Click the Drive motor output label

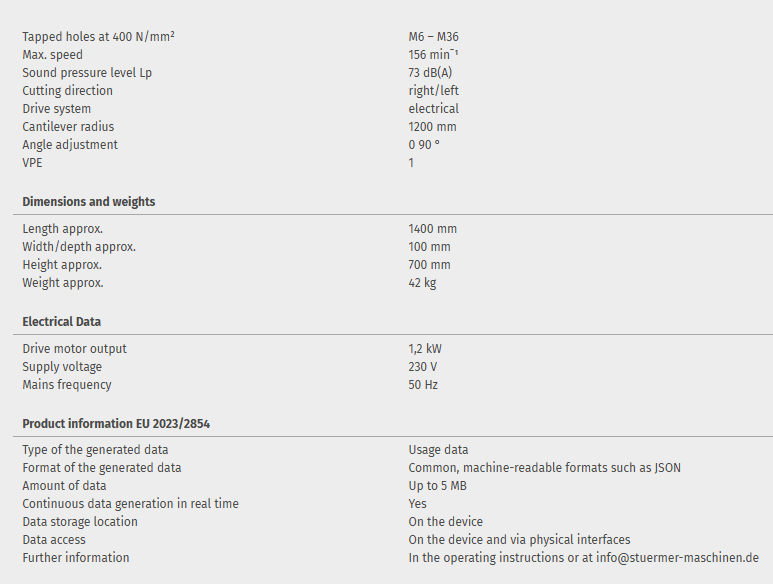click(75, 349)
